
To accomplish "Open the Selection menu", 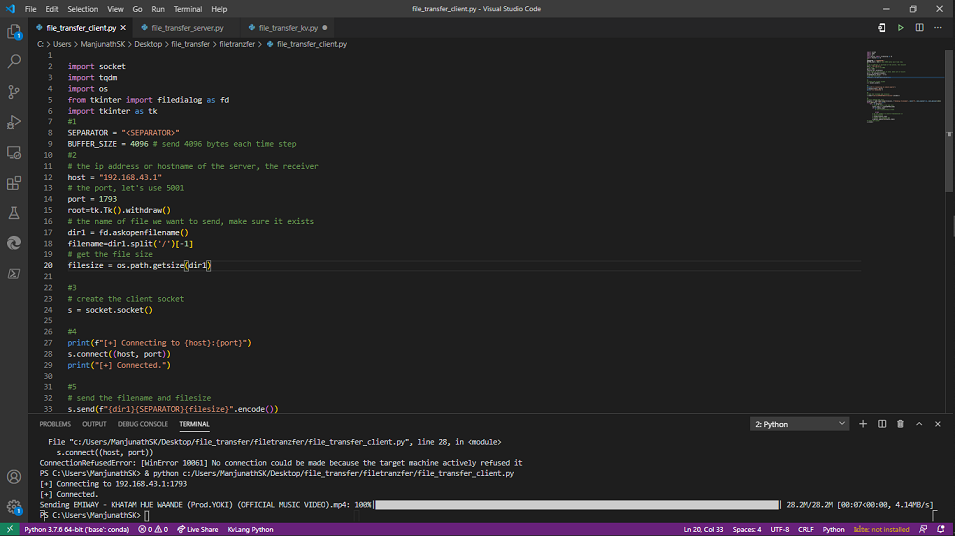I will [82, 9].
